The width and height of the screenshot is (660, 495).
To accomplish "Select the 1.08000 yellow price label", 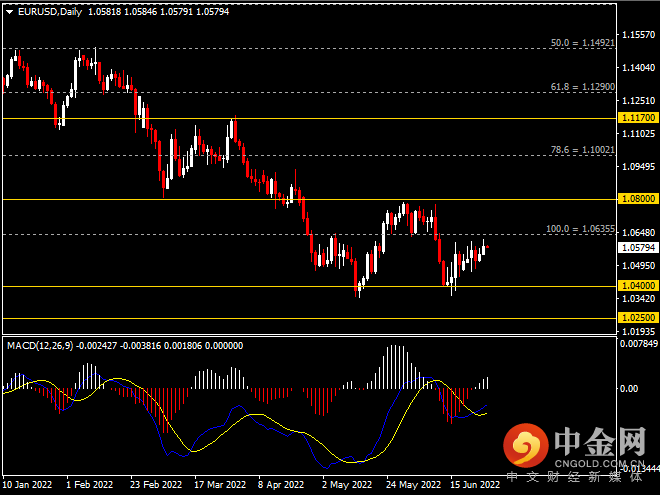I will 638,199.
